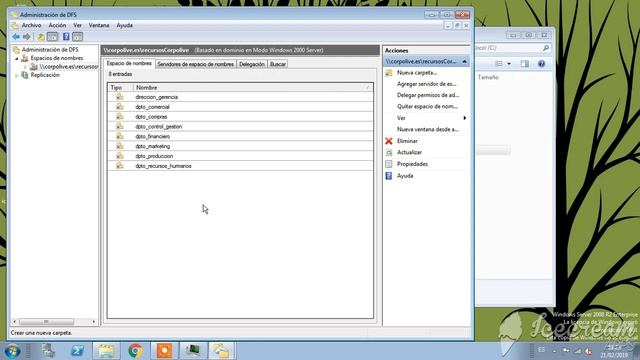Select the dpto_financiero row

240,136
